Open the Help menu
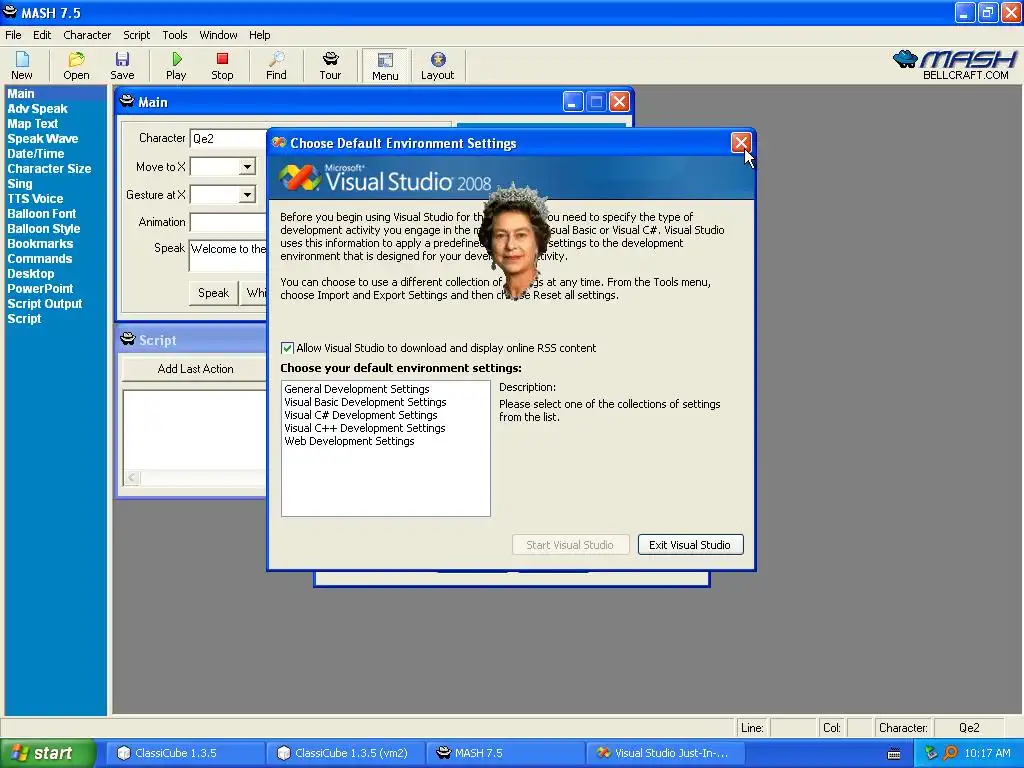Image resolution: width=1024 pixels, height=768 pixels. pyautogui.click(x=259, y=35)
